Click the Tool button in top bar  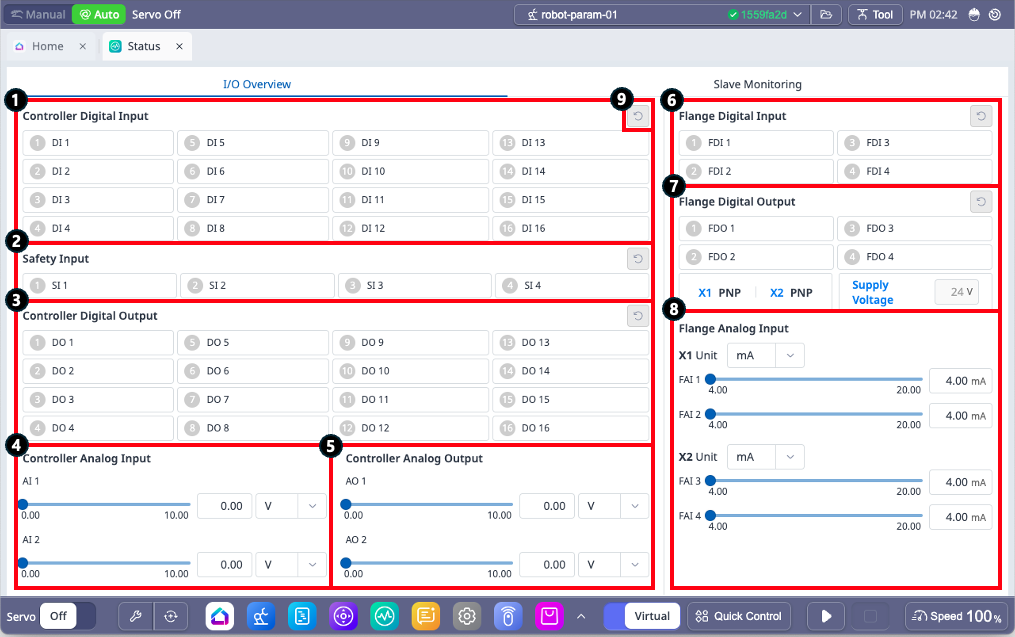873,15
